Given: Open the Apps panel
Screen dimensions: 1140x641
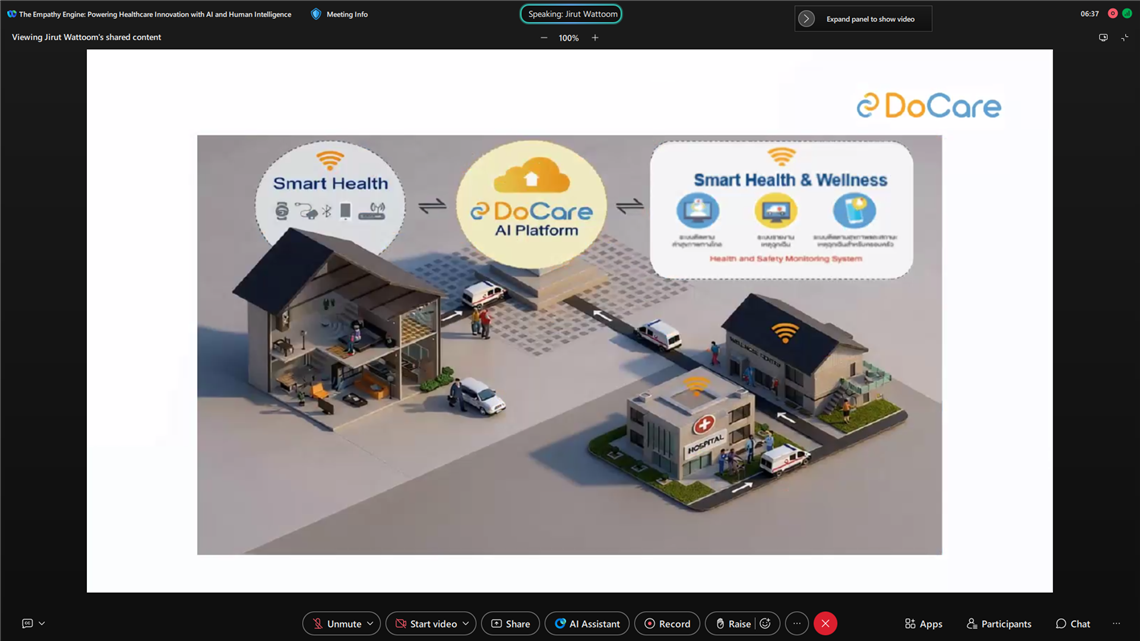Looking at the screenshot, I should (x=923, y=624).
